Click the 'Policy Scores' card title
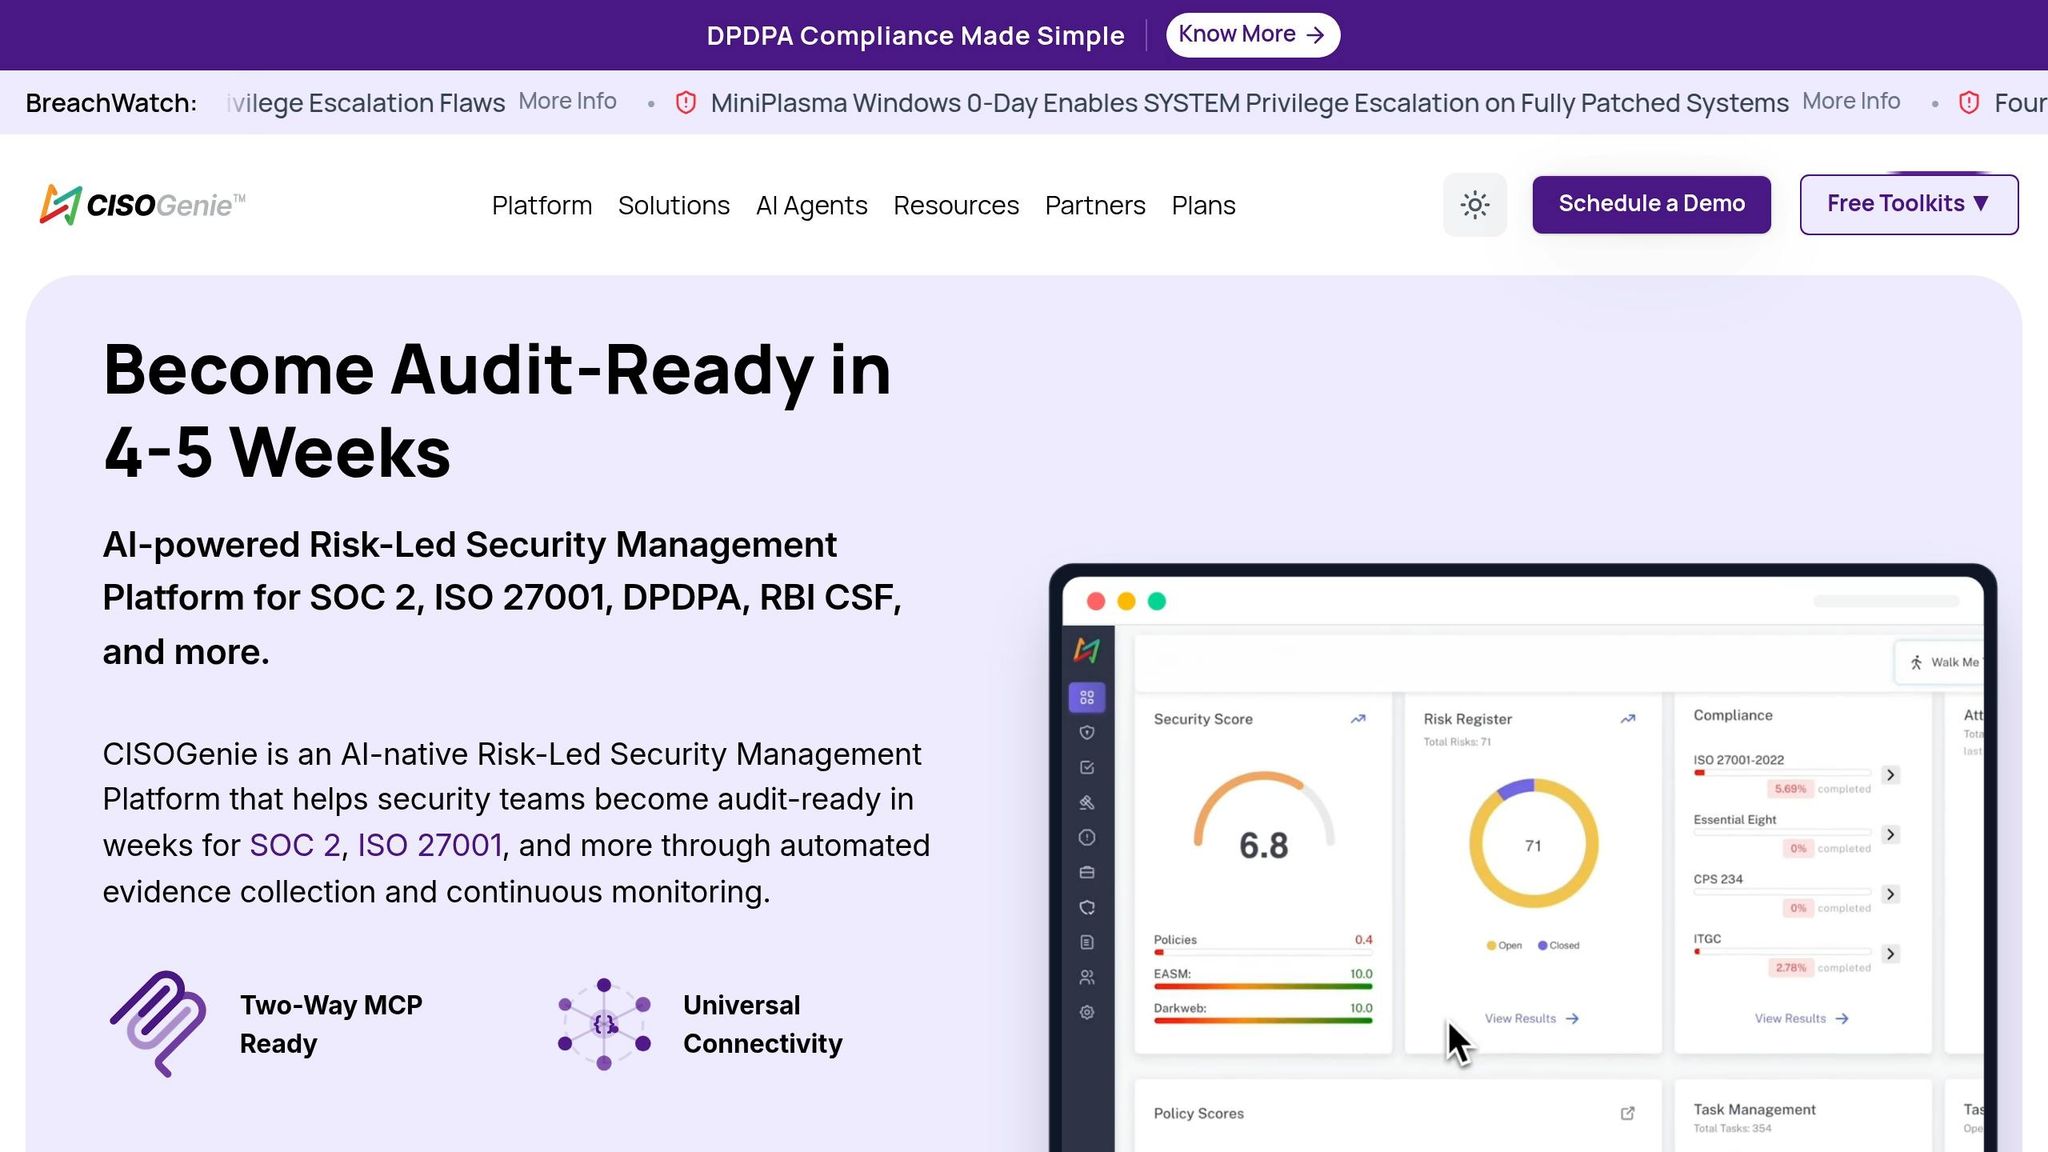This screenshot has width=2048, height=1152. click(x=1199, y=1113)
